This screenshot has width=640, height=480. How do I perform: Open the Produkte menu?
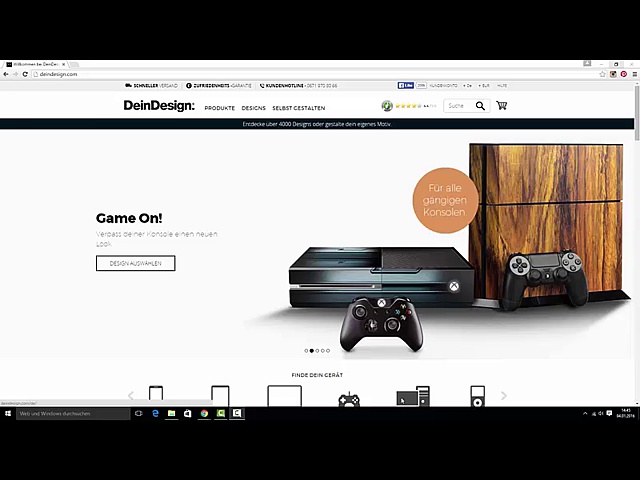pyautogui.click(x=219, y=108)
